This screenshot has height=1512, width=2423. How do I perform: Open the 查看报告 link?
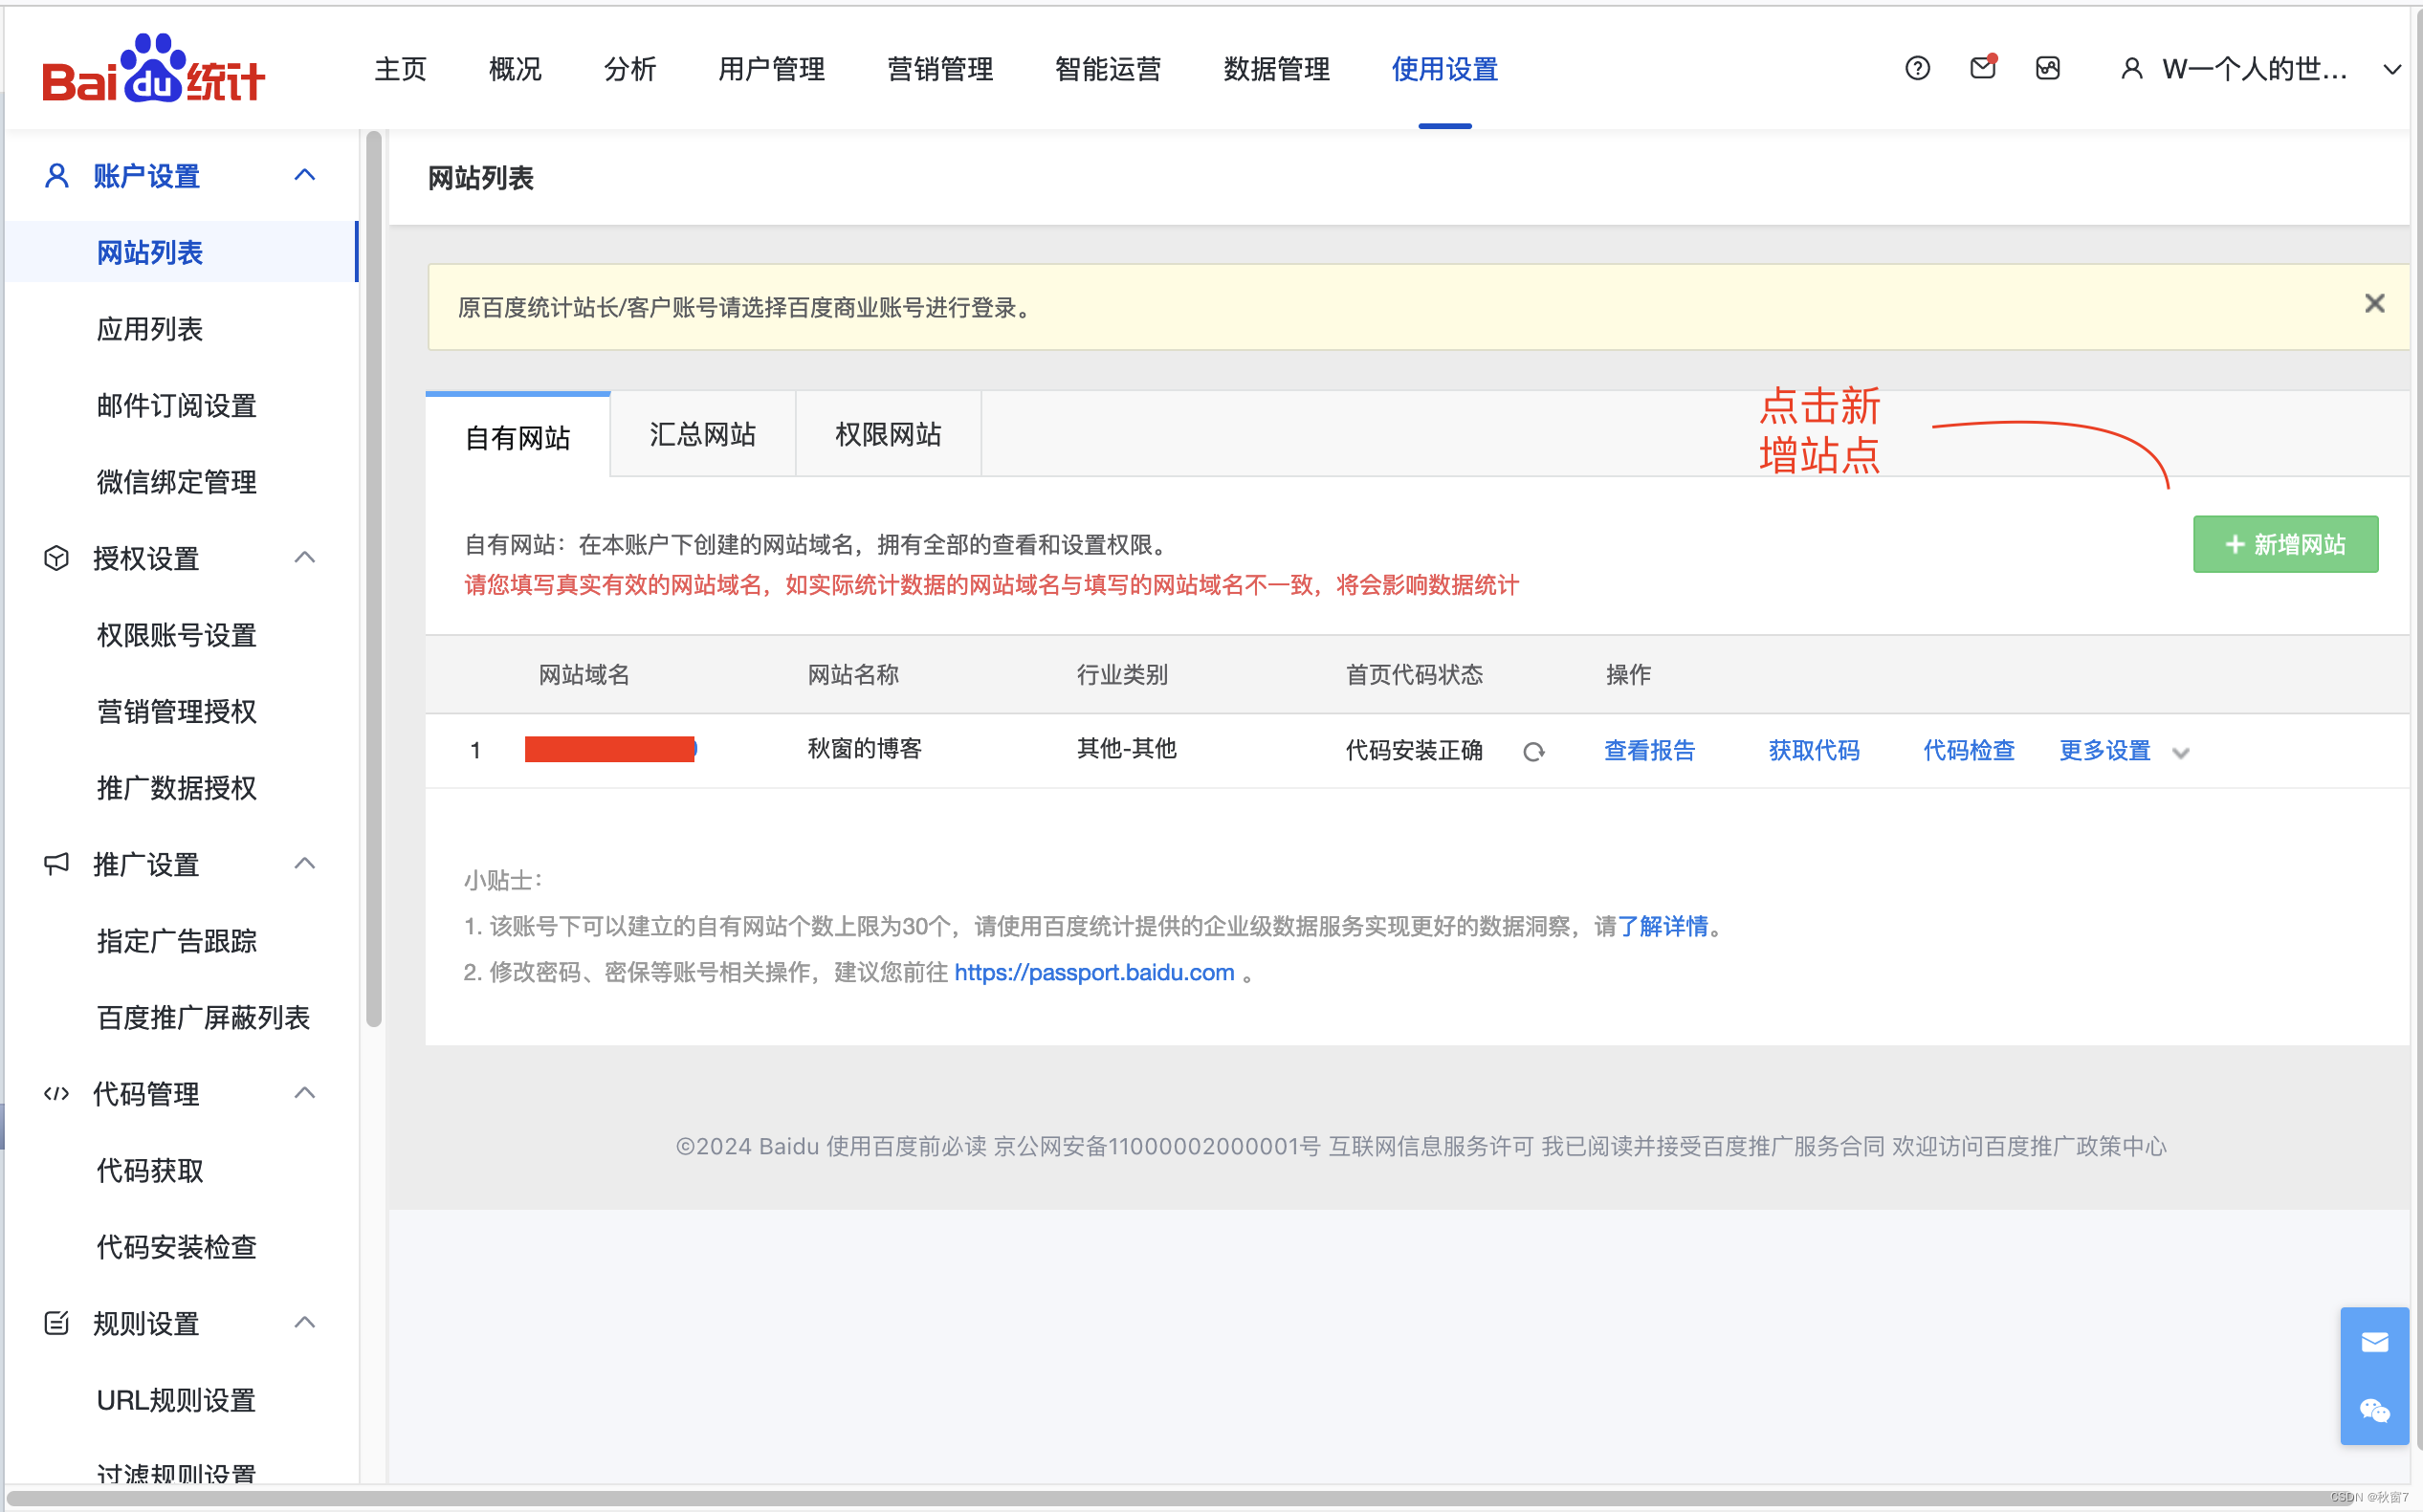1649,751
